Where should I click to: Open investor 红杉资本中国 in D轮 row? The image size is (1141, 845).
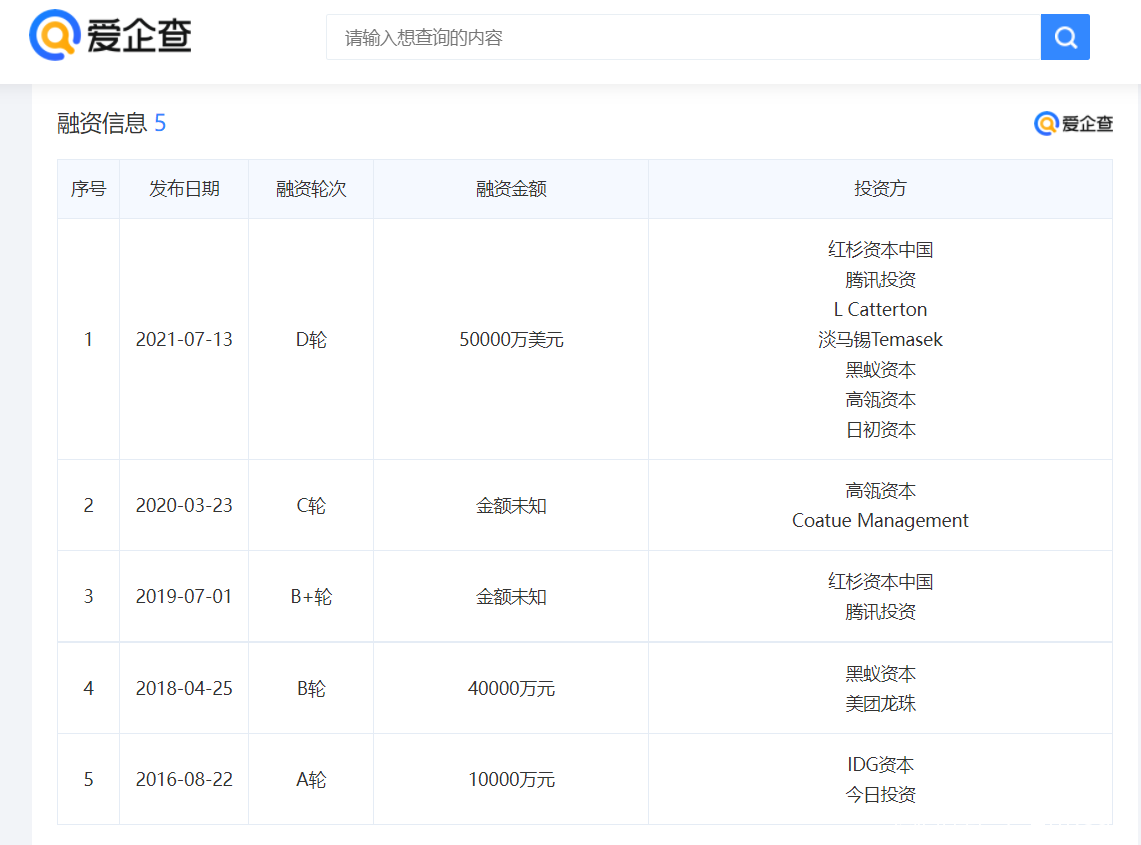(x=880, y=250)
